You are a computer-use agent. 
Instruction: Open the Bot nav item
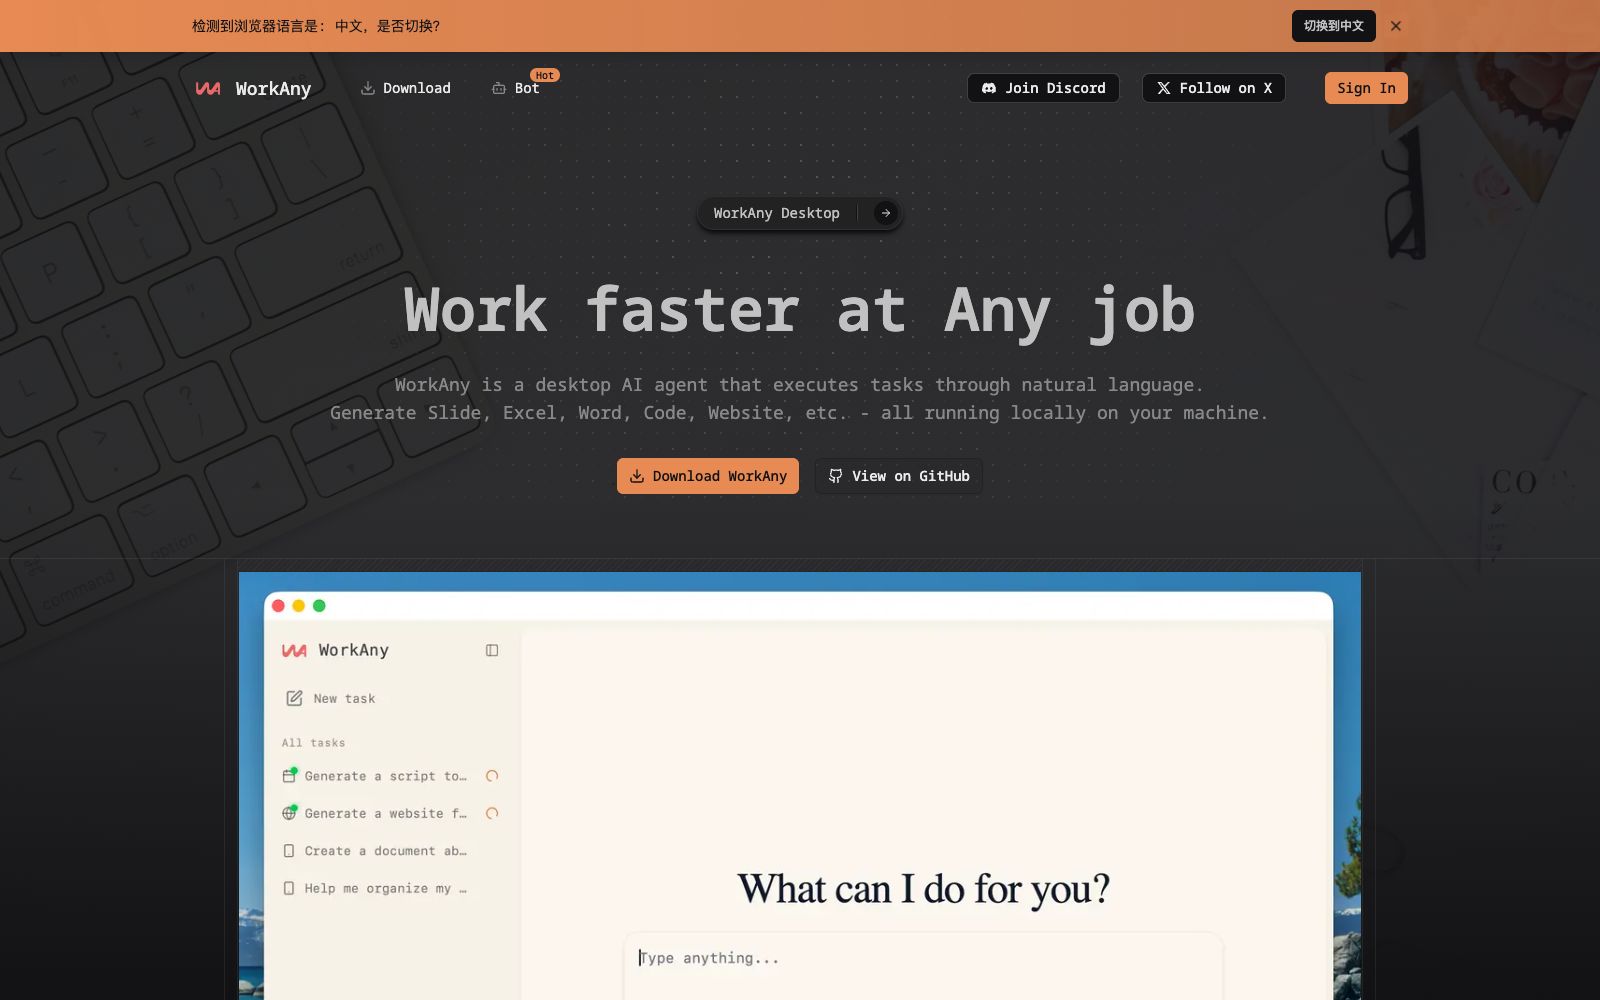coord(516,88)
